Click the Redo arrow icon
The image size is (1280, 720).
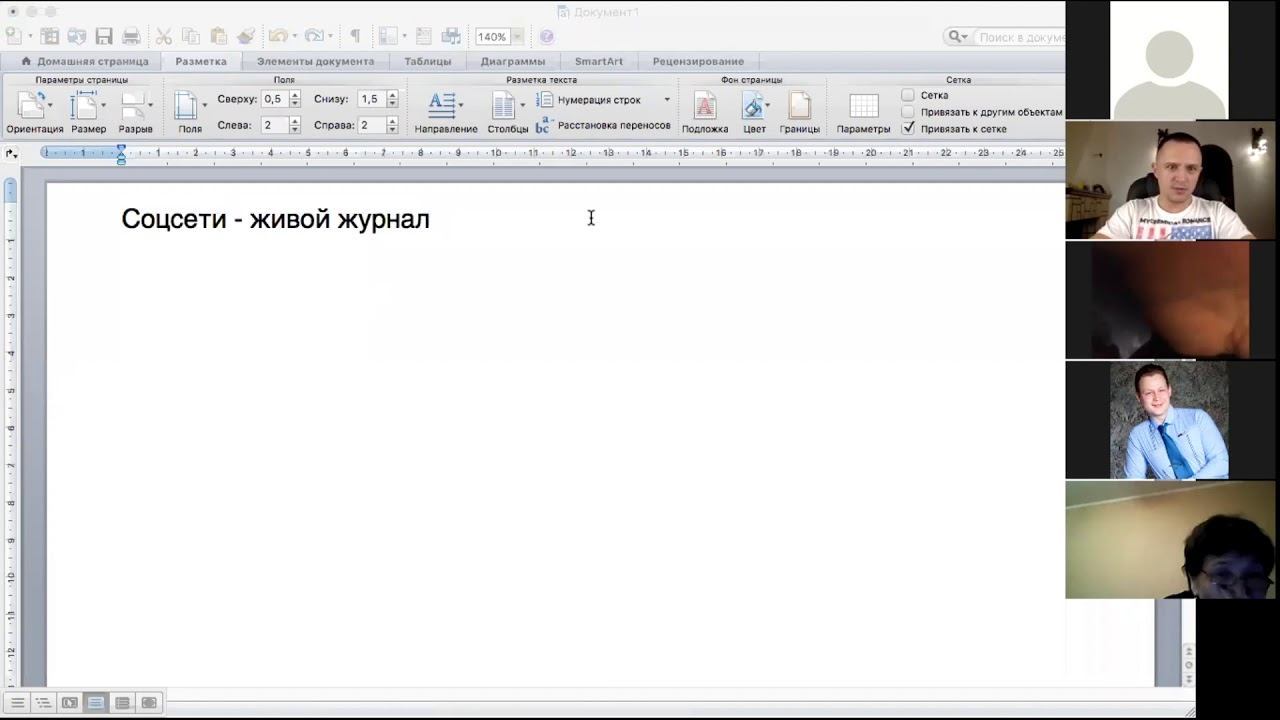313,36
